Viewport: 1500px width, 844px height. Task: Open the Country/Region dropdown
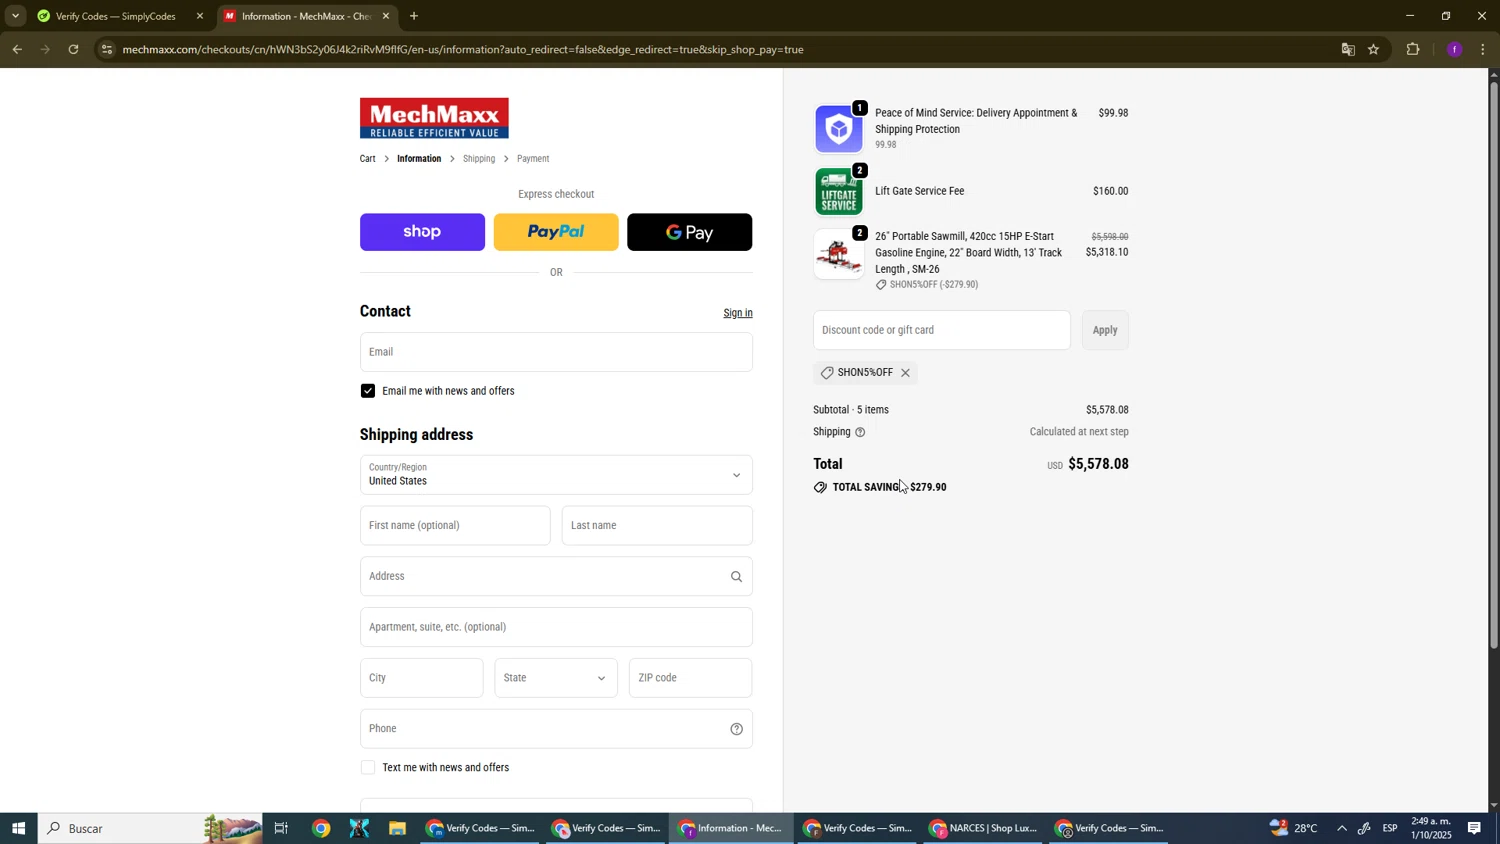click(556, 475)
